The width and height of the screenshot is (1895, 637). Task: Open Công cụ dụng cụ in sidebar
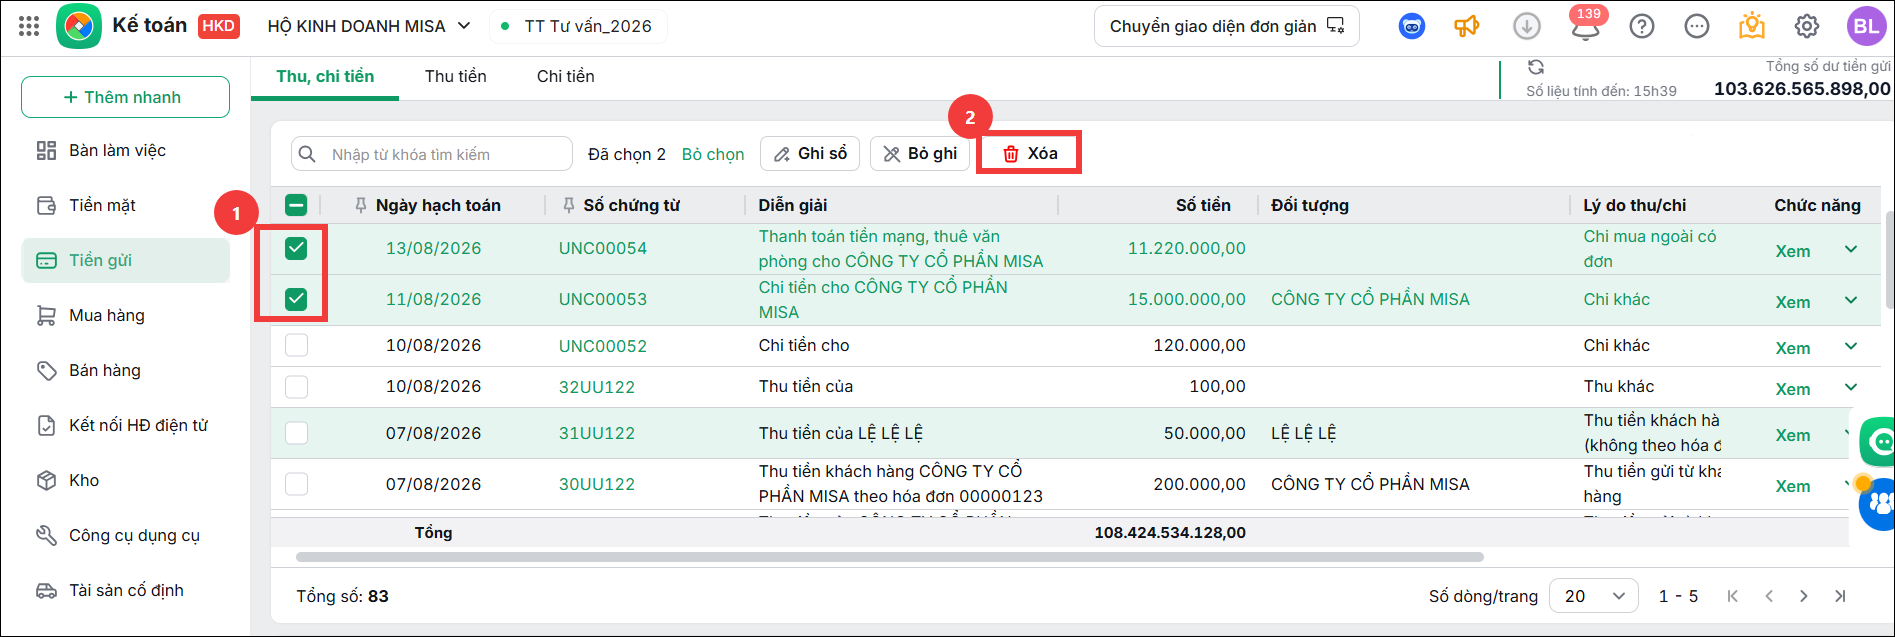click(x=125, y=535)
